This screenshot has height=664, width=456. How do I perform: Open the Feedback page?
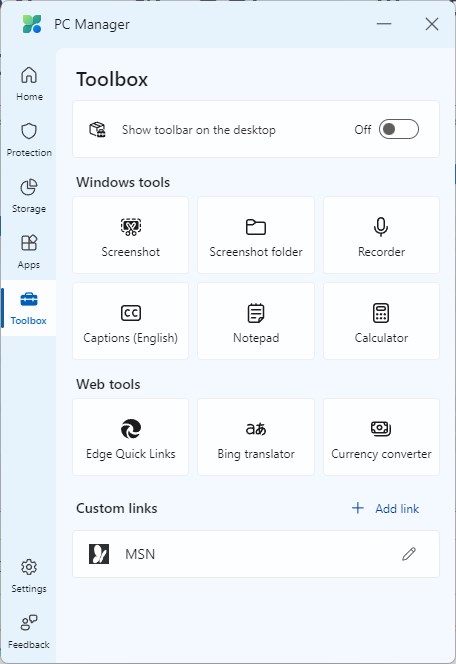29,632
